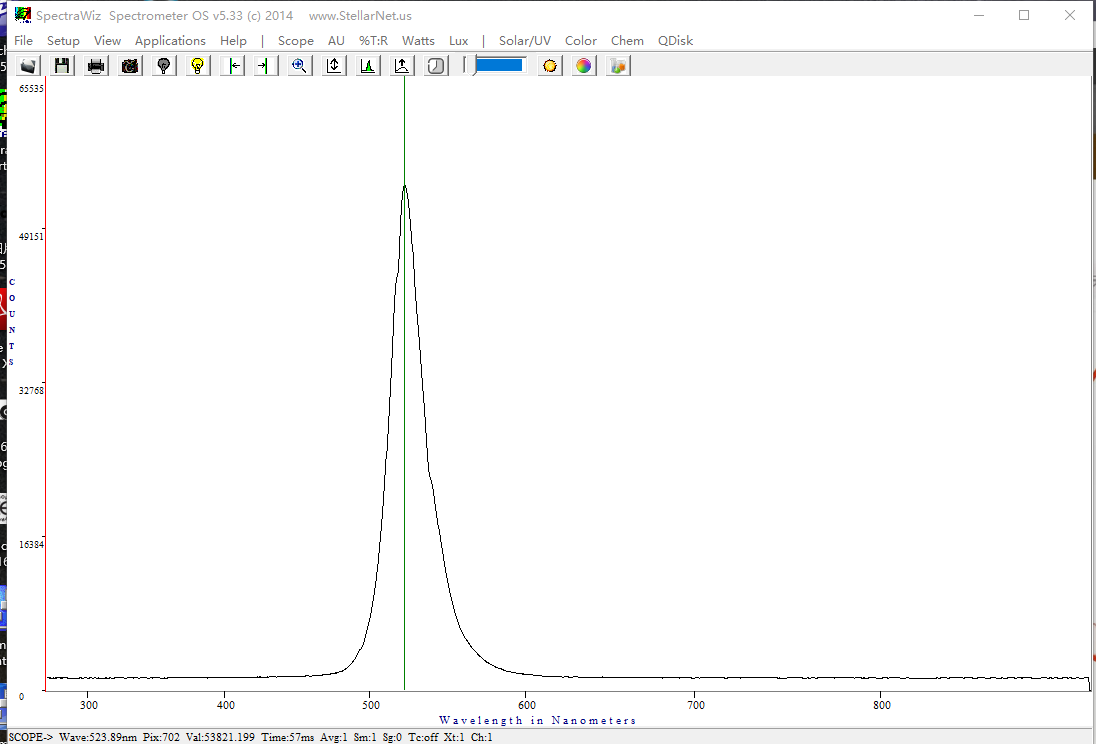Click the spectrum peaks icon
The image size is (1096, 744).
pyautogui.click(x=368, y=66)
